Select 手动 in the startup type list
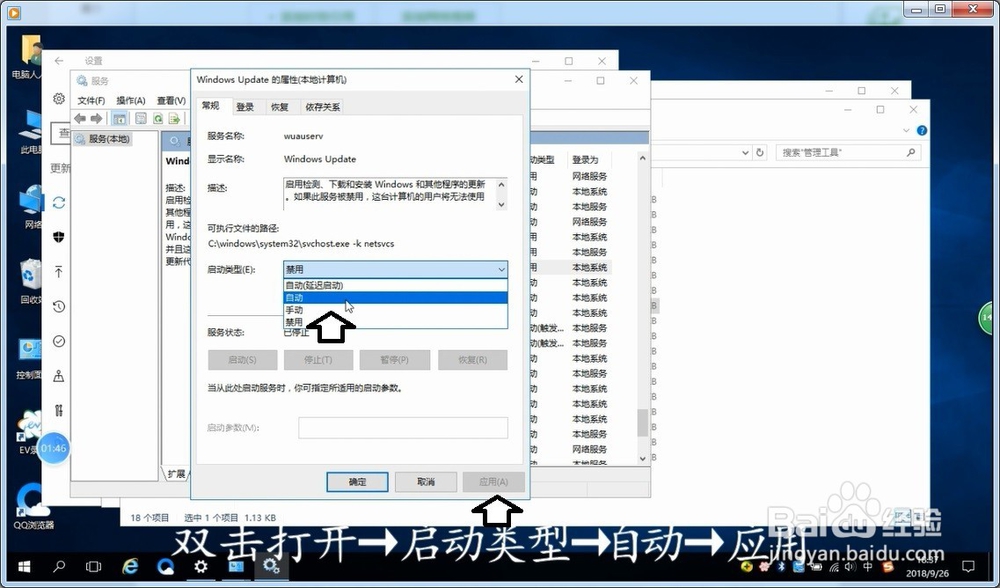Screen dimensions: 1000x588 click(395, 309)
